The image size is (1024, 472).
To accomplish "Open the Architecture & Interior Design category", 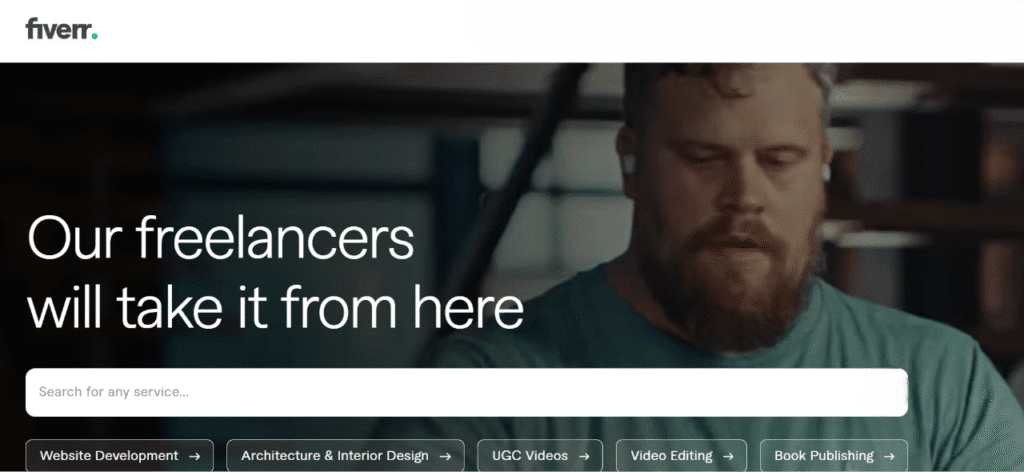I will click(x=345, y=456).
